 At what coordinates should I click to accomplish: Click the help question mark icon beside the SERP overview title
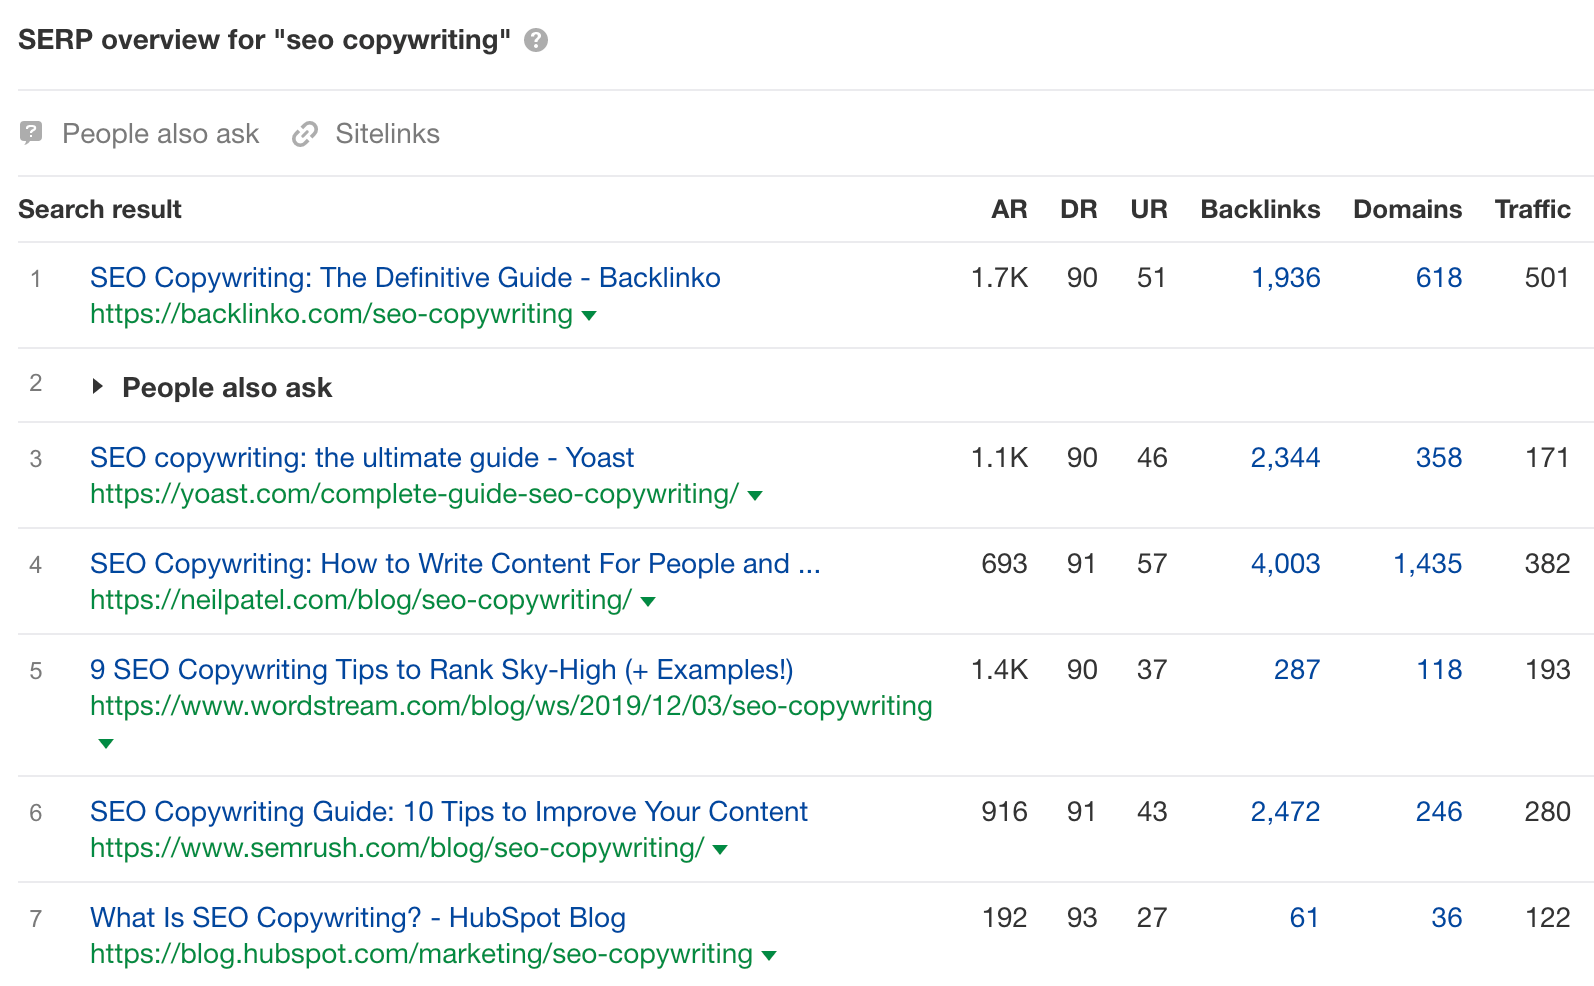tap(536, 40)
